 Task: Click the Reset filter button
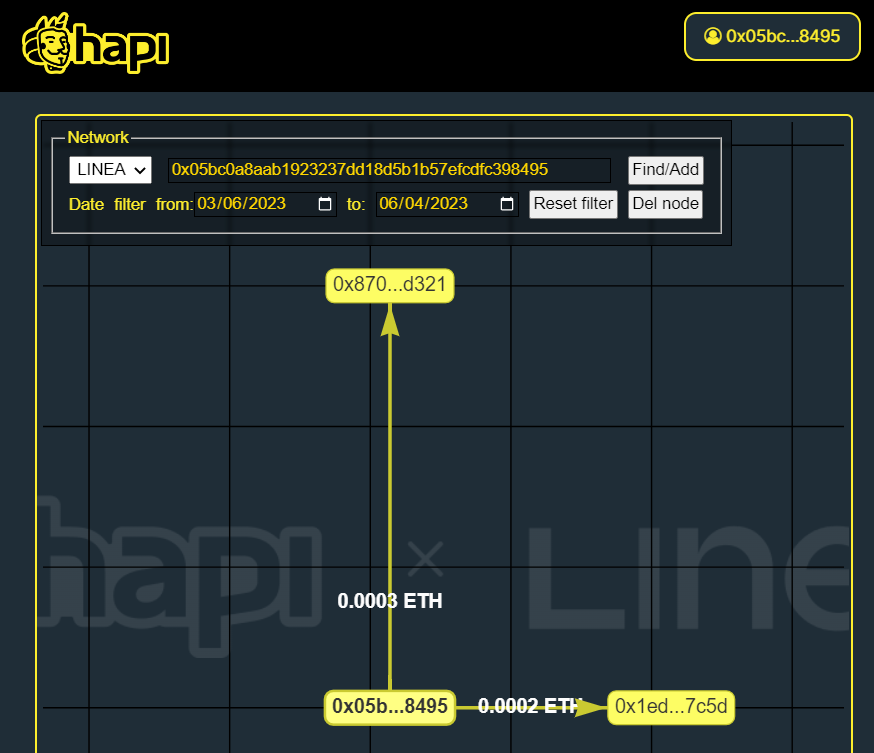573,204
